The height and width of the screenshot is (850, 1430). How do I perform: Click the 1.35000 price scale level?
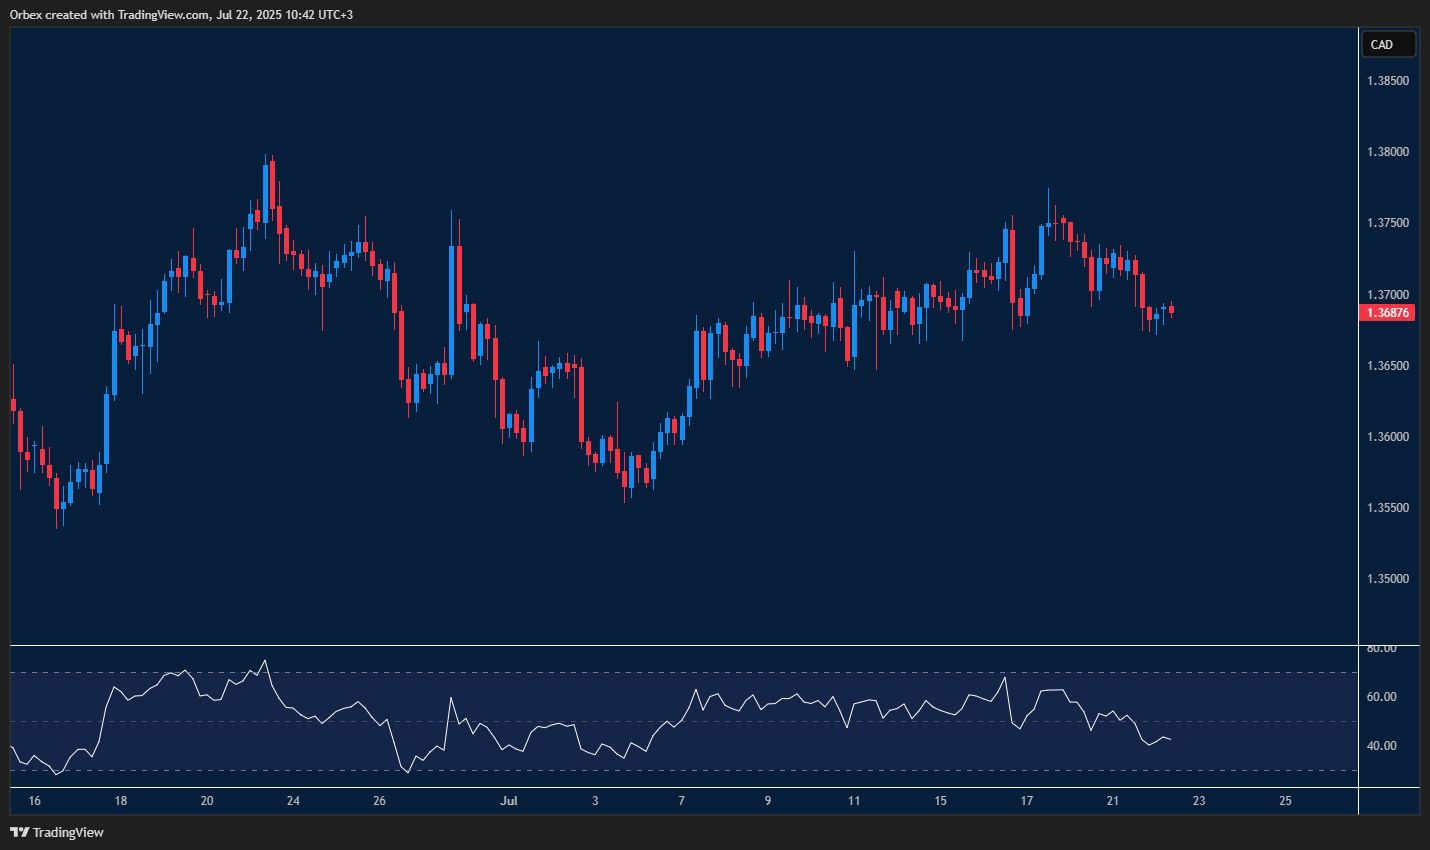(x=1388, y=579)
